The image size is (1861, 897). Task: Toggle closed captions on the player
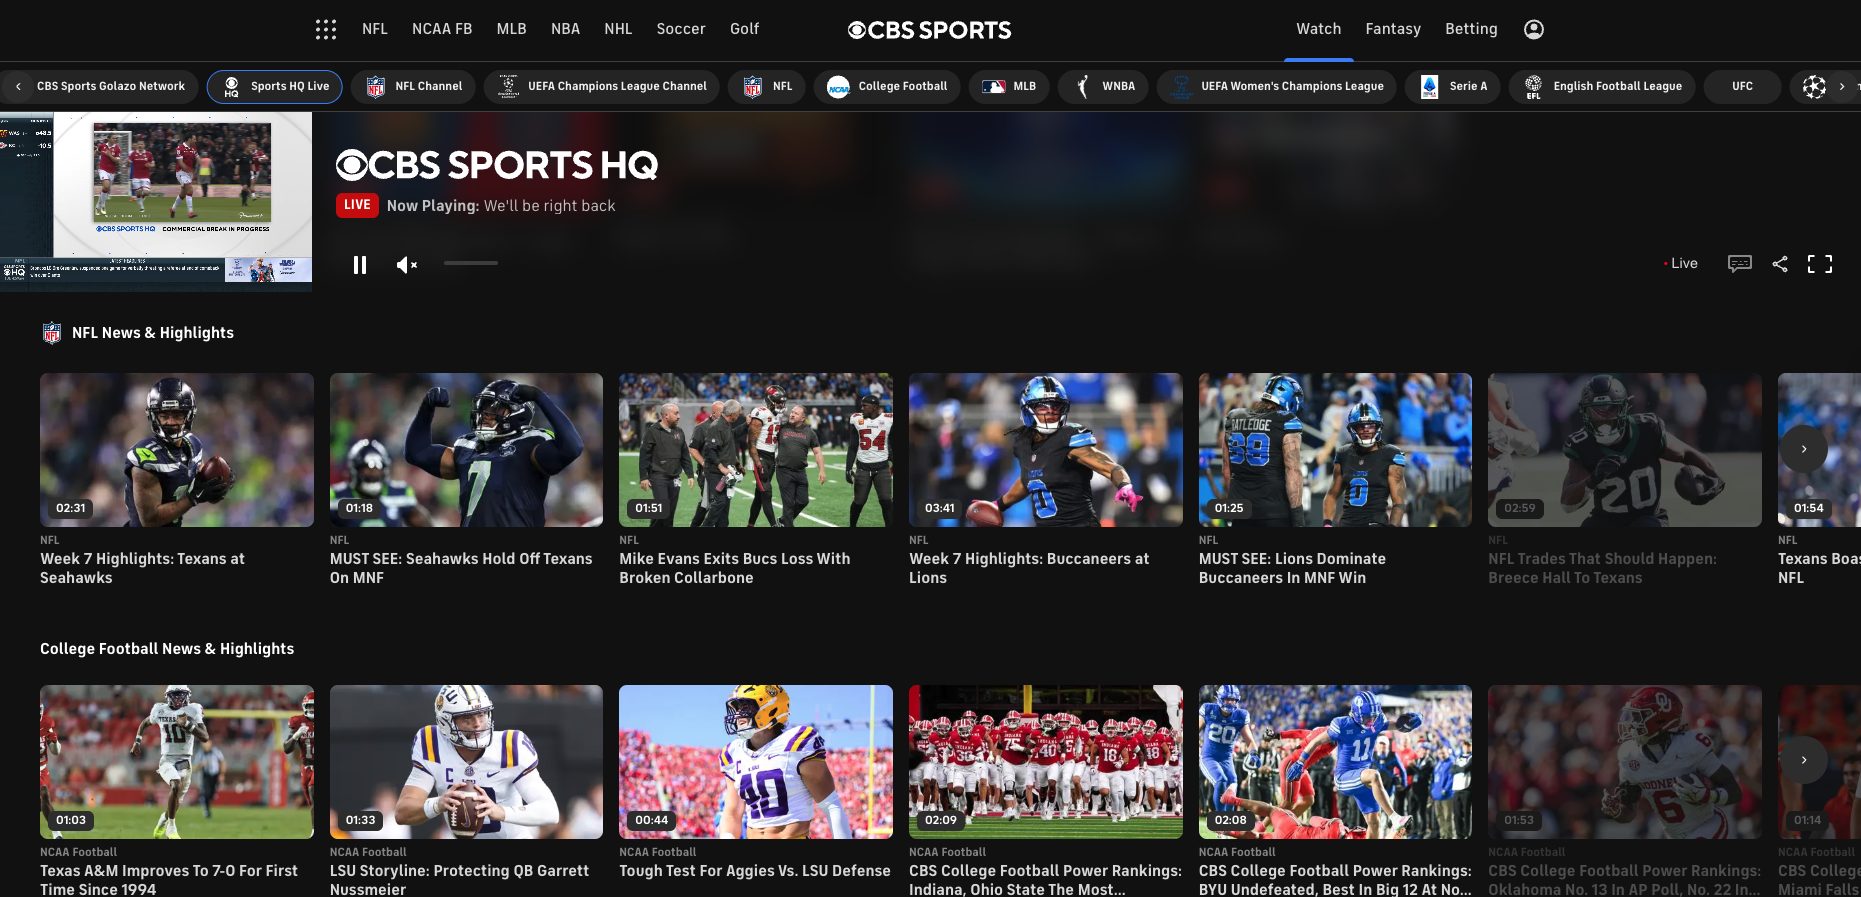[1739, 264]
